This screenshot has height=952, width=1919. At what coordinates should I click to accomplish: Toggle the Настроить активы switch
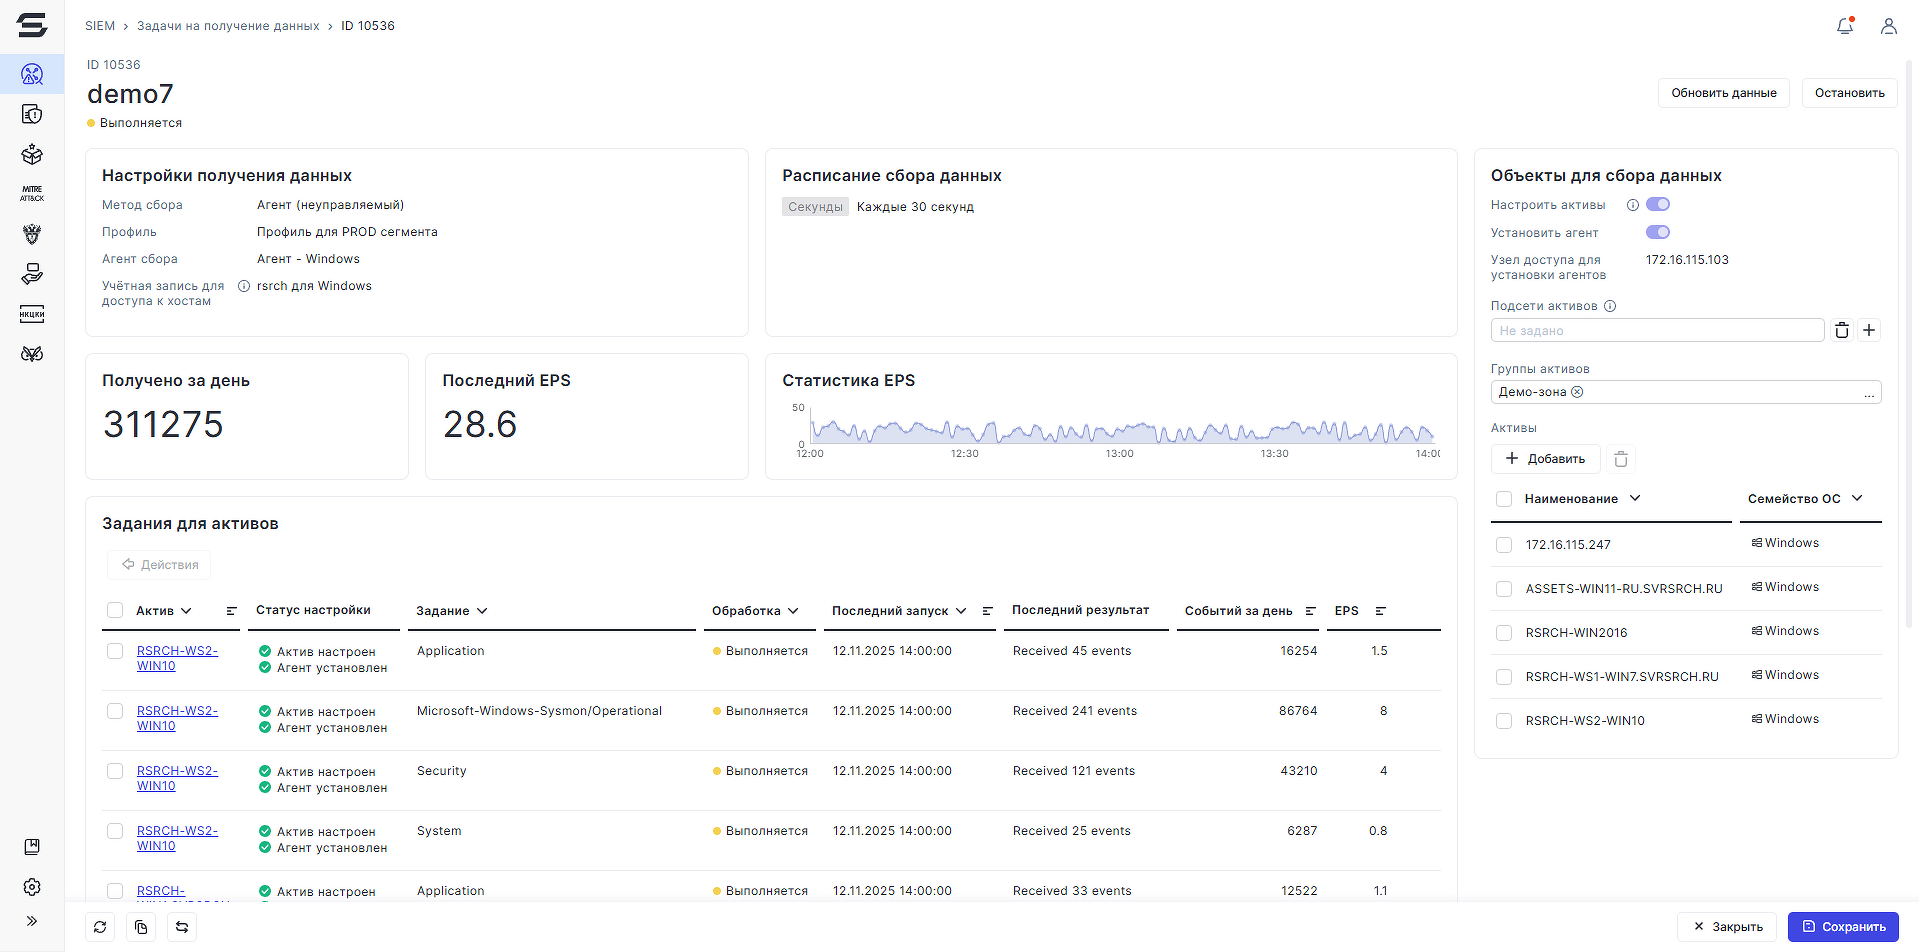[1658, 204]
